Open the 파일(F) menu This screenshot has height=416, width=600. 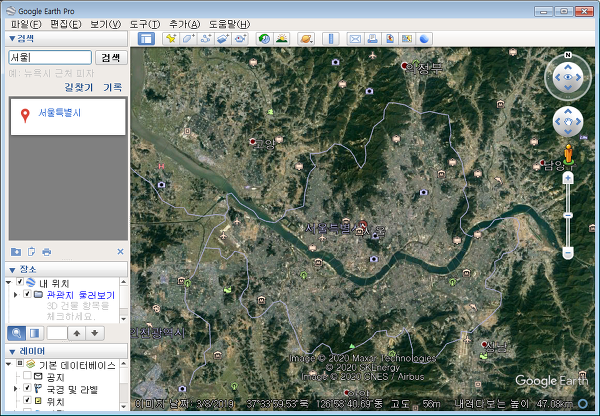26,24
